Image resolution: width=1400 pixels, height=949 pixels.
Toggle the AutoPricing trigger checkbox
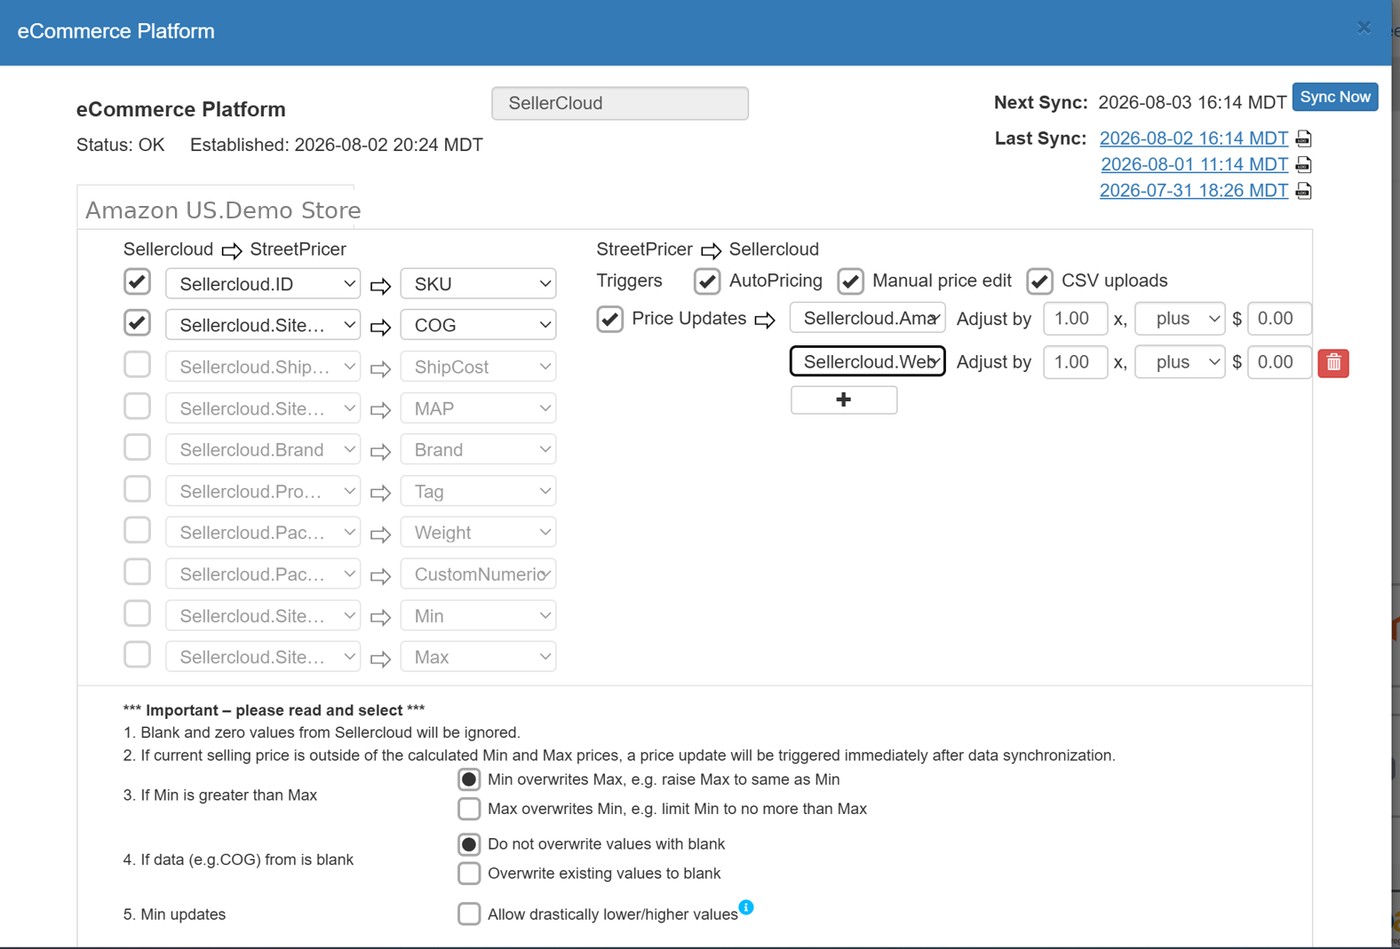coord(707,281)
